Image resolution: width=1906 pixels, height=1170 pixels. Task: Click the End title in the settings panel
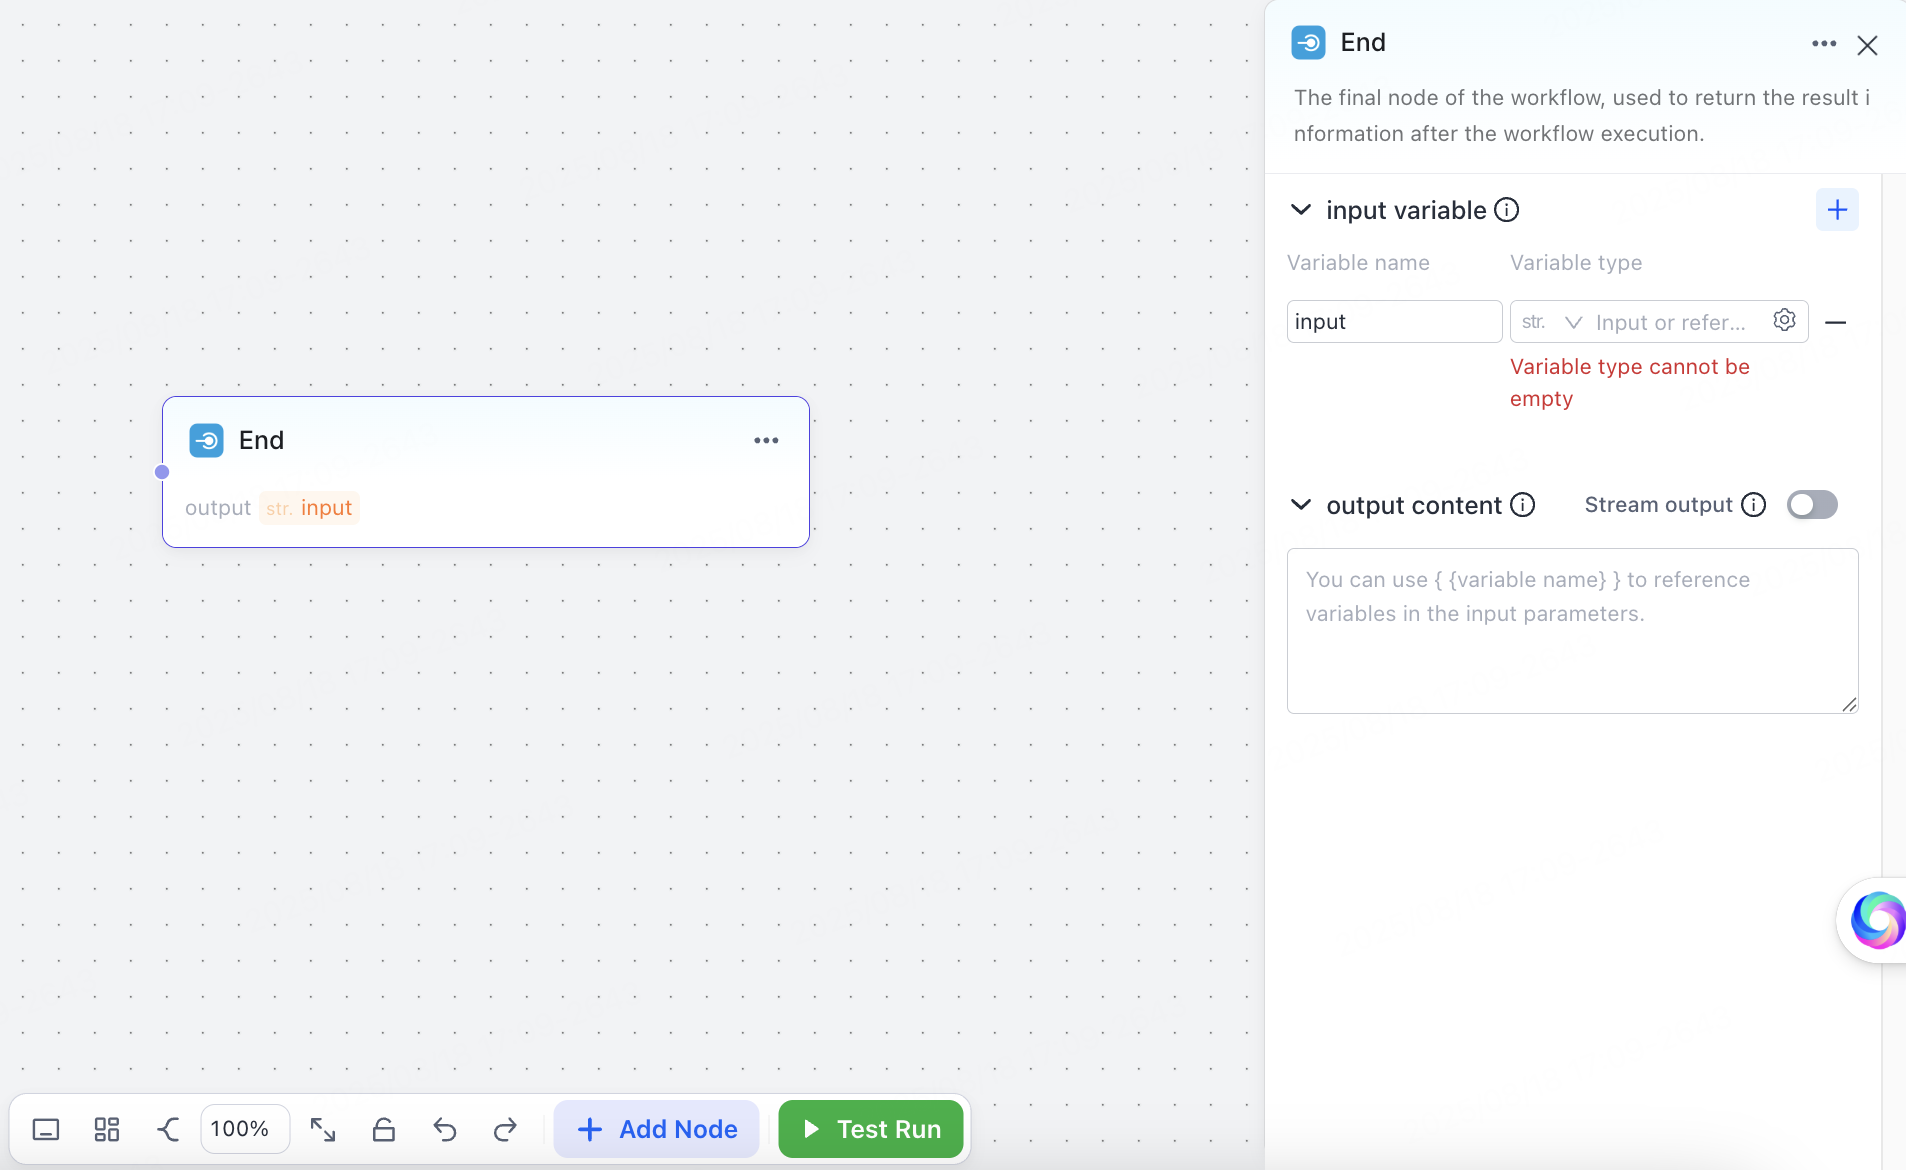[1363, 43]
